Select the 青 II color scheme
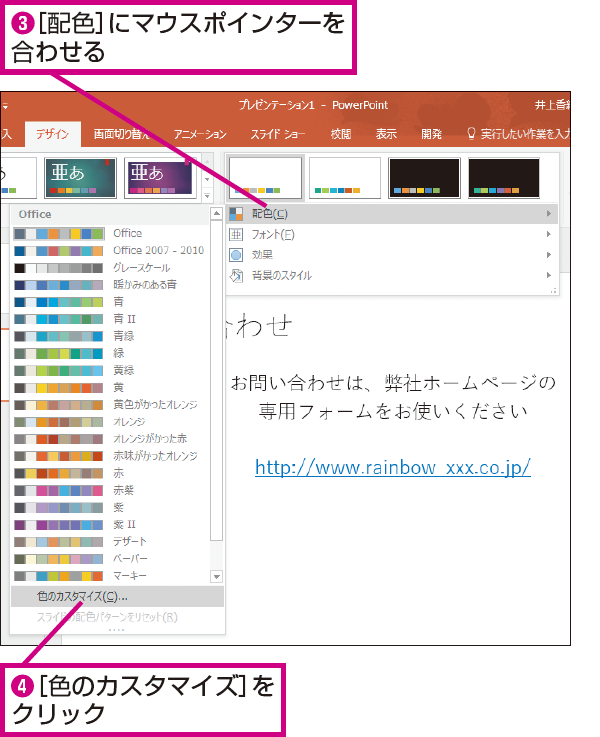This screenshot has width=600, height=737. point(110,319)
